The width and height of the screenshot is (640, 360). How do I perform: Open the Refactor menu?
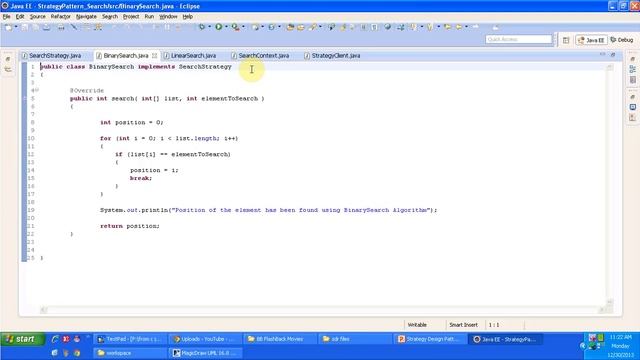coord(60,17)
